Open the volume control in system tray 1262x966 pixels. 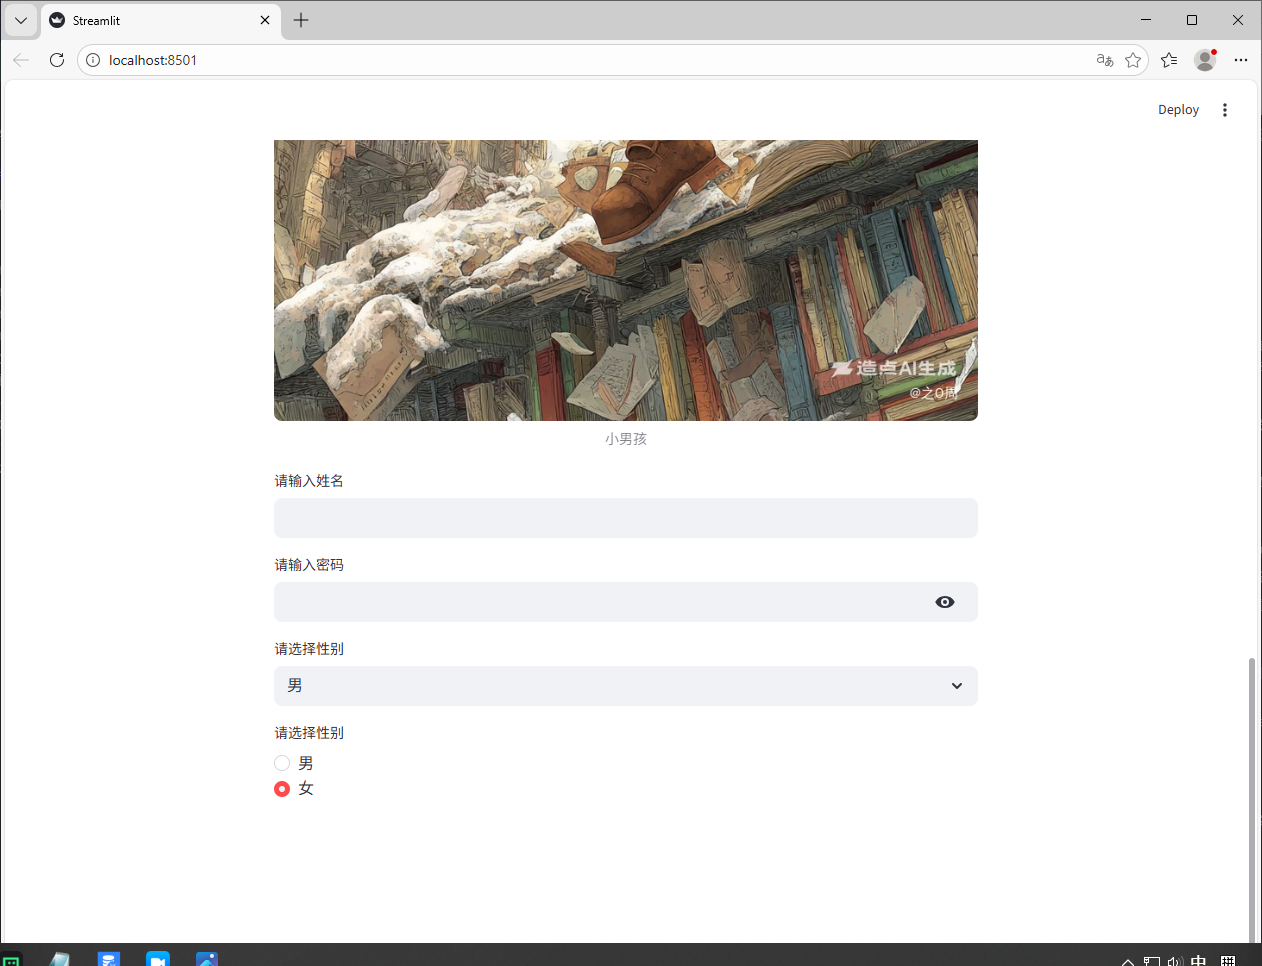pos(1175,961)
